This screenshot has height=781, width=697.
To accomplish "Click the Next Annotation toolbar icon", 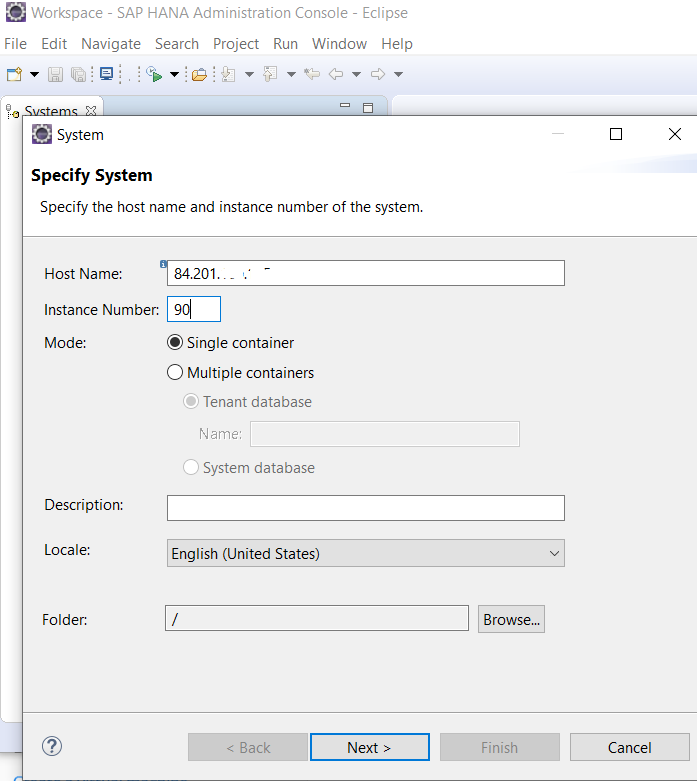I will [229, 74].
